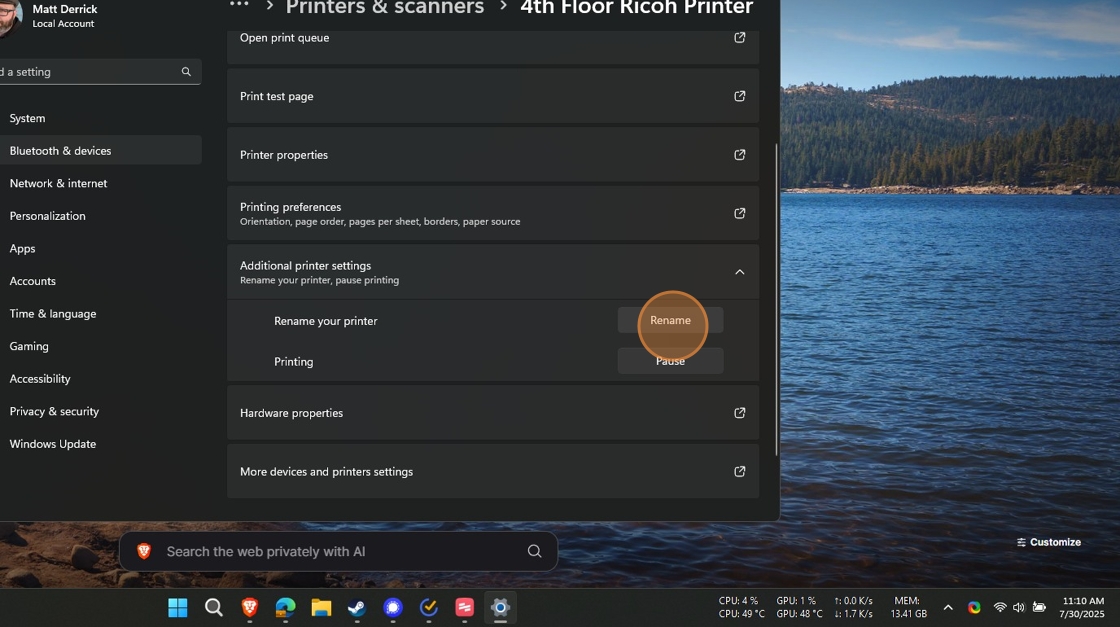This screenshot has height=627, width=1120.
Task: Click the colorful tray icon beside hidden-icons arrow
Action: 974,608
